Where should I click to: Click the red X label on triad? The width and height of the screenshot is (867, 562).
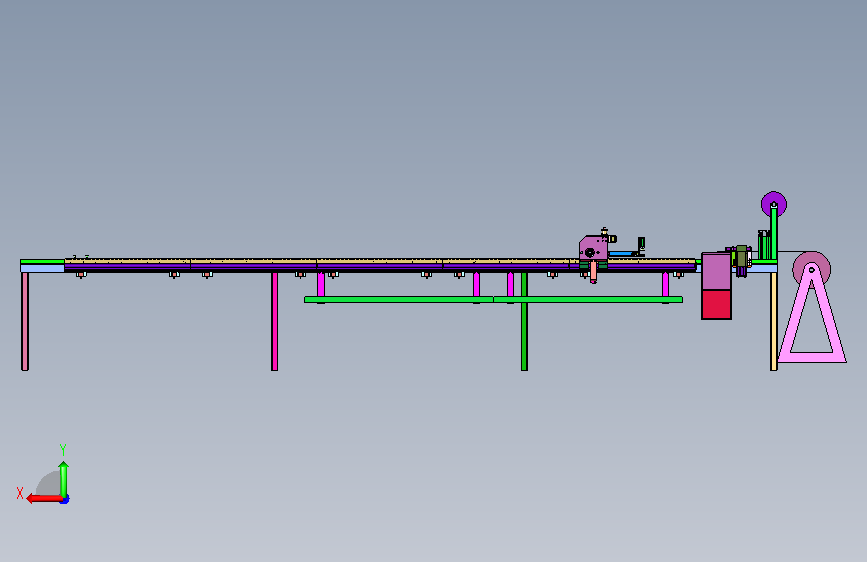click(20, 493)
